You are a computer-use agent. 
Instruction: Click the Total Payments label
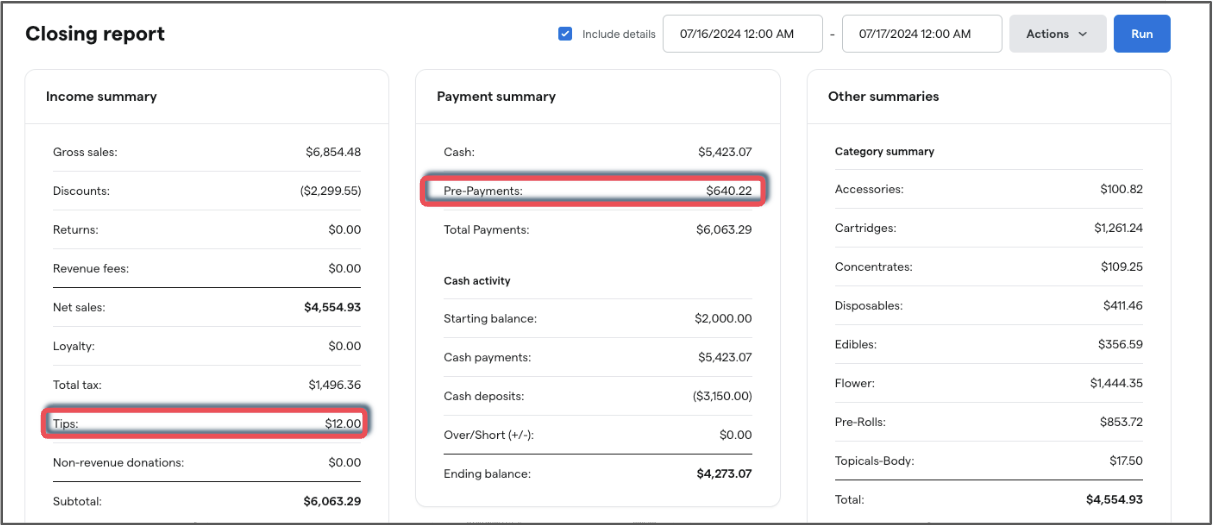pos(487,230)
